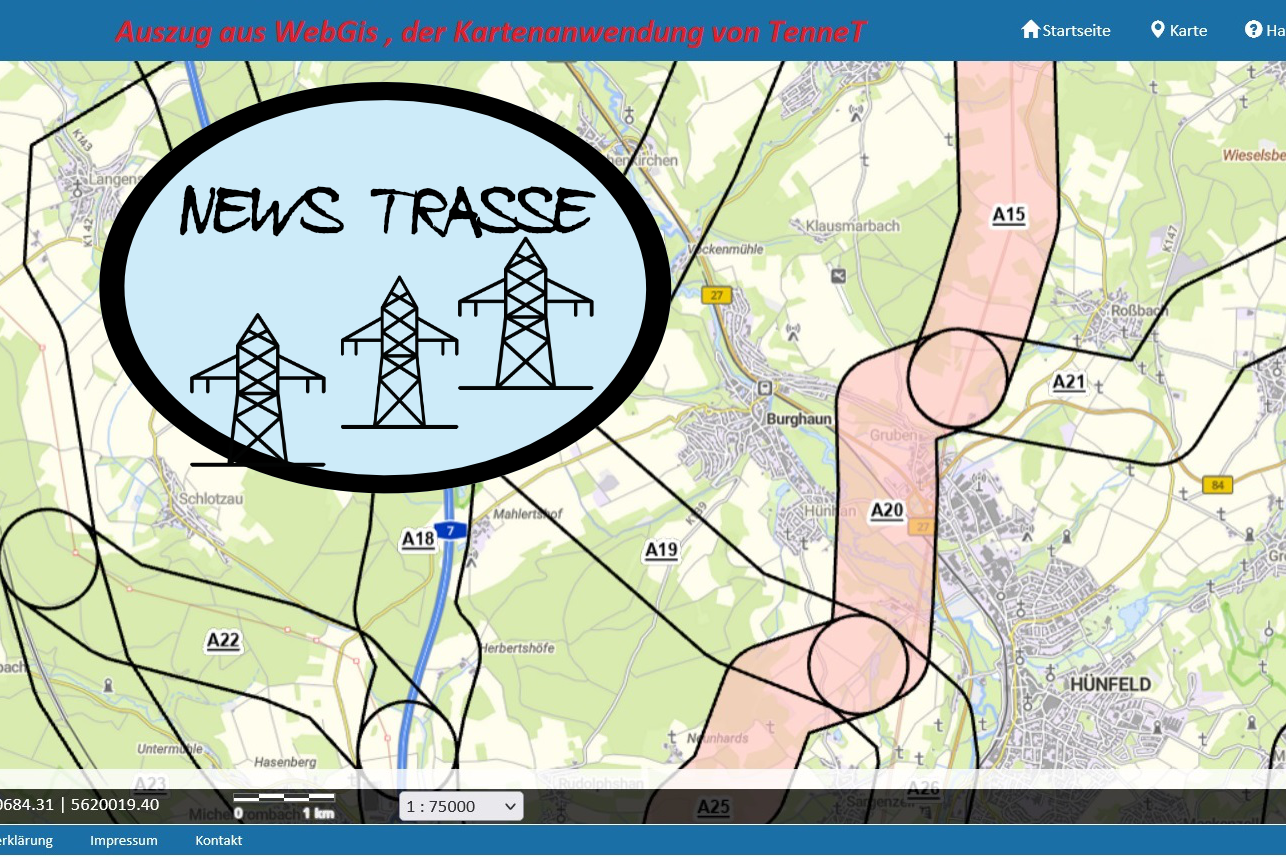Select corridor segment label A15
This screenshot has width=1286, height=857.
(x=1009, y=214)
